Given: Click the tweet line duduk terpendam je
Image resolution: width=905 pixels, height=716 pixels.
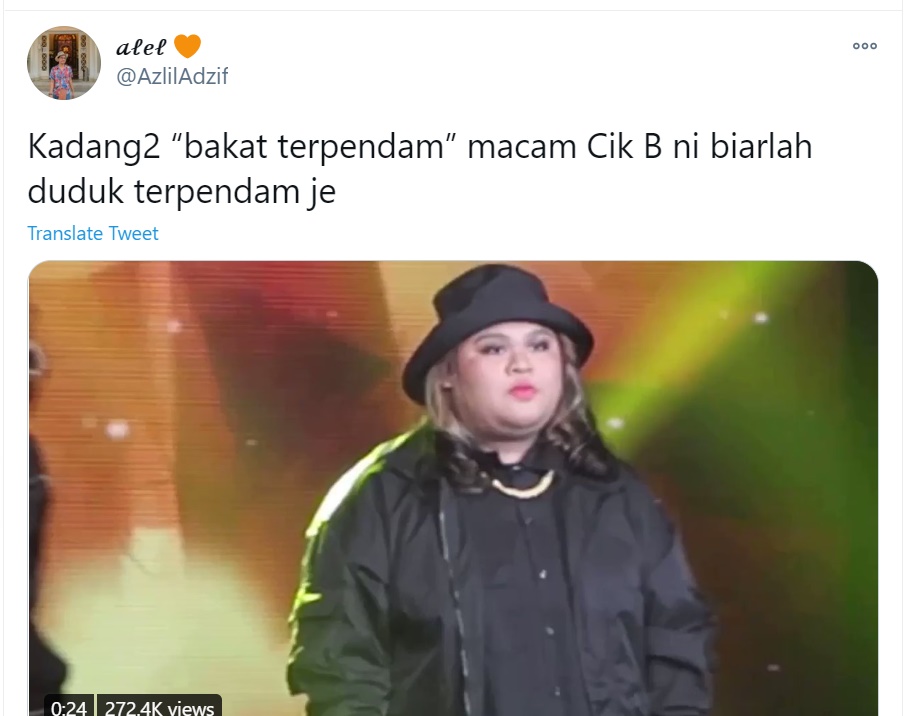Looking at the screenshot, I should coord(181,191).
